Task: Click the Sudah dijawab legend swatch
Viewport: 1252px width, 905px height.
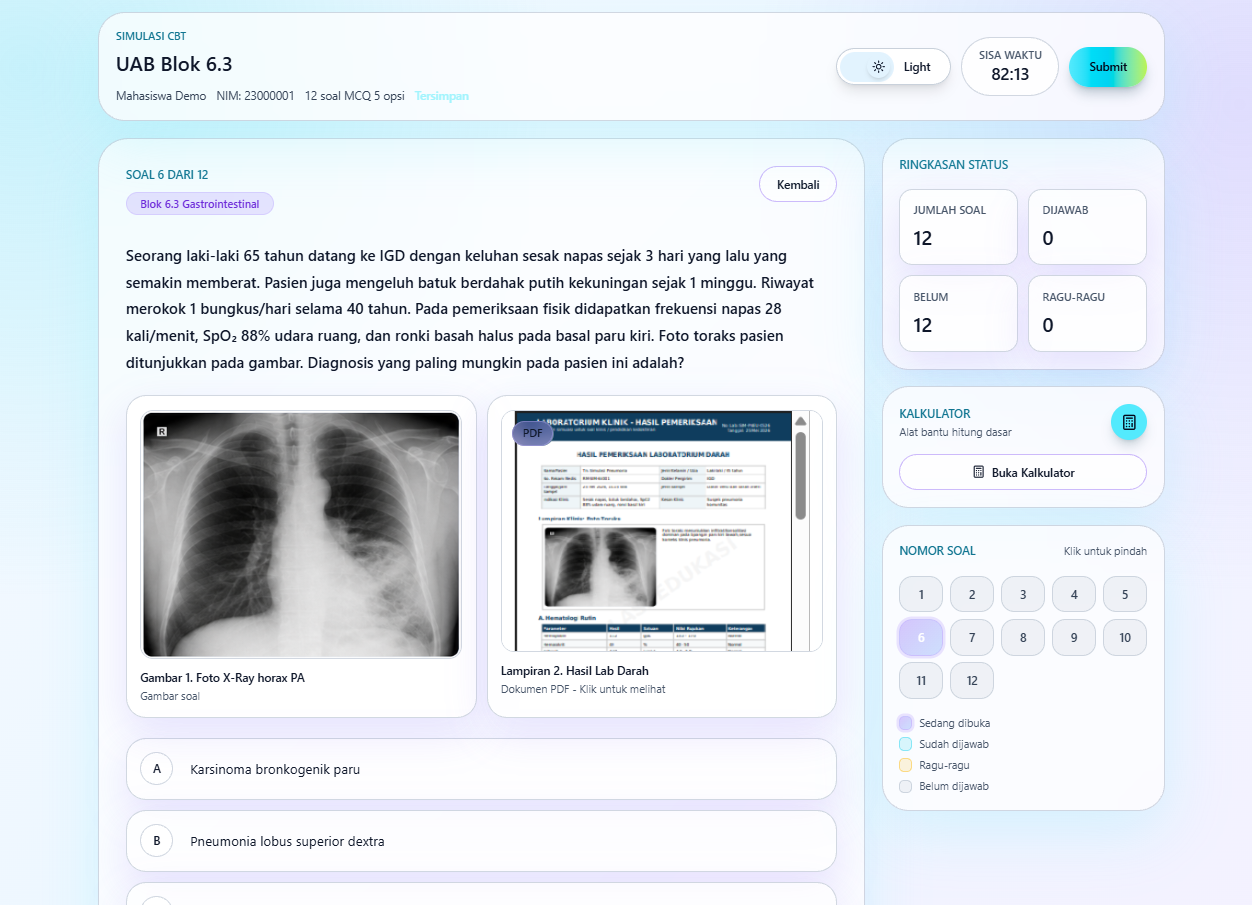Action: (x=906, y=744)
